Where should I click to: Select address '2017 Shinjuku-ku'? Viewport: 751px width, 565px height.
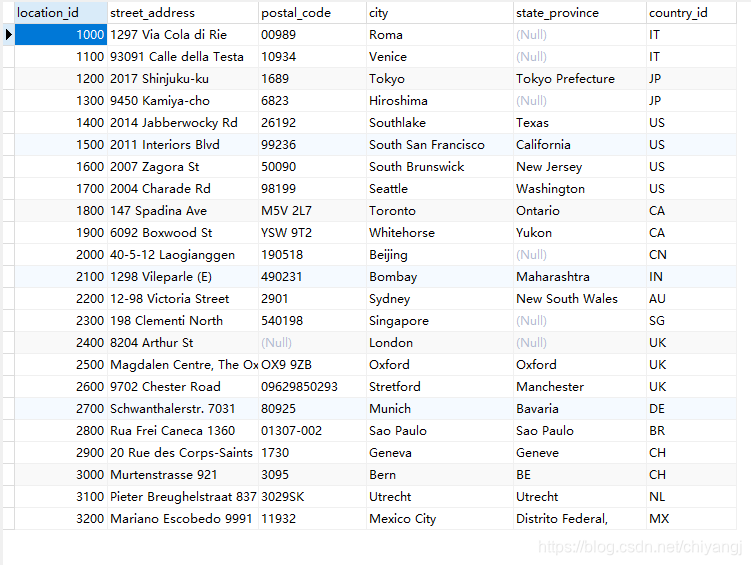[183, 79]
